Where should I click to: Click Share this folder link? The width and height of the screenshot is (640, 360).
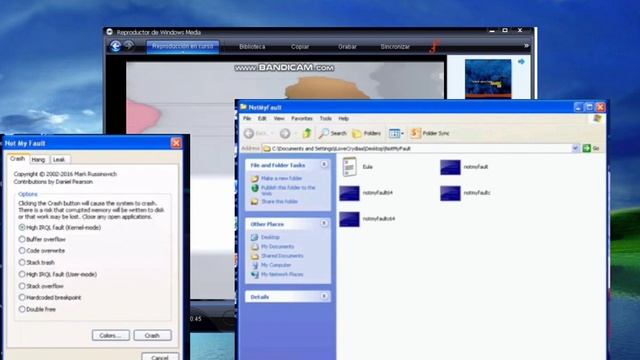click(x=280, y=202)
